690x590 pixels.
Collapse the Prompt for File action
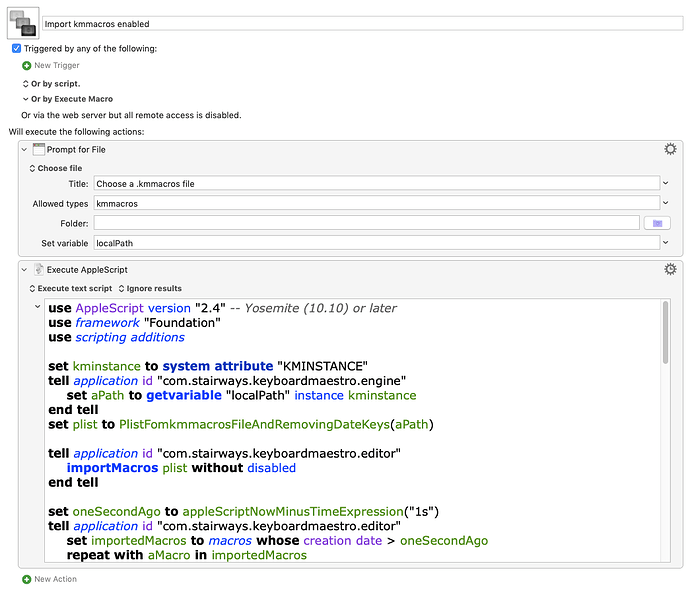tap(25, 149)
